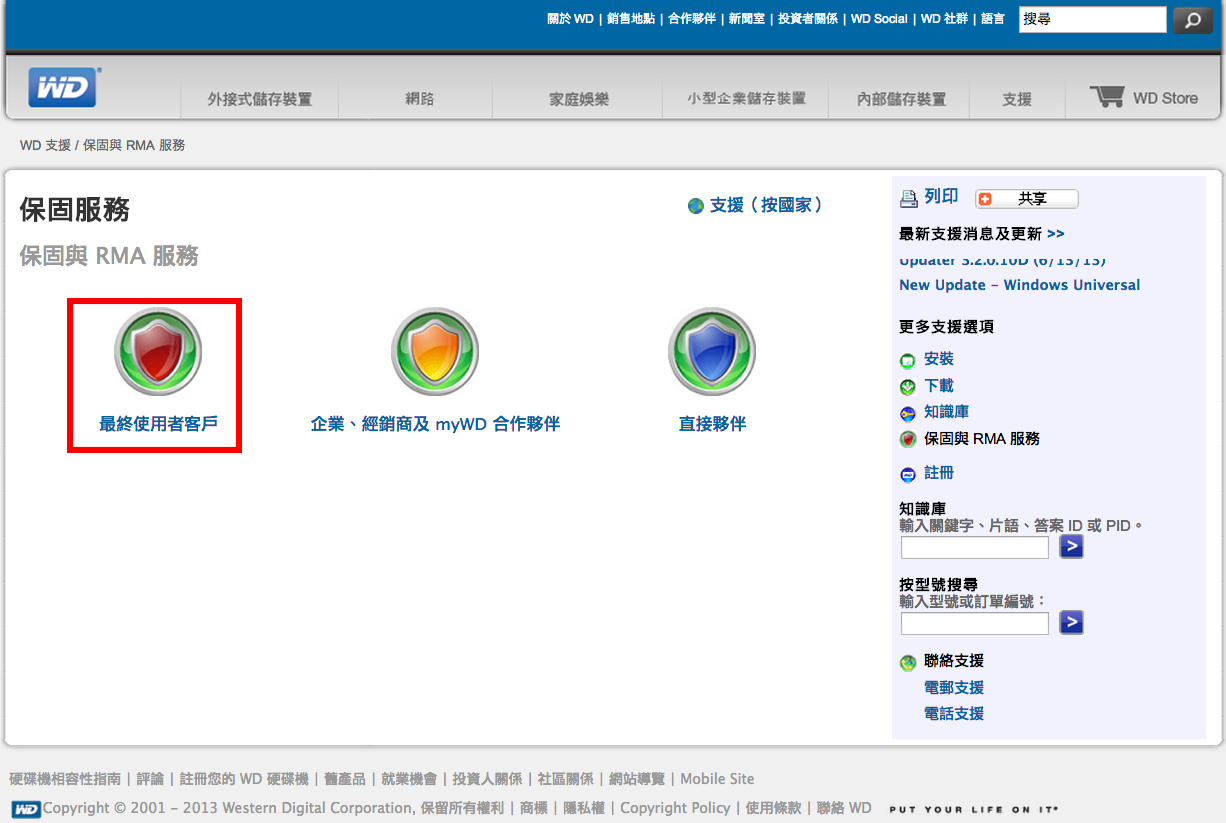
Task: Click the printer icon next to 列印
Action: click(908, 198)
